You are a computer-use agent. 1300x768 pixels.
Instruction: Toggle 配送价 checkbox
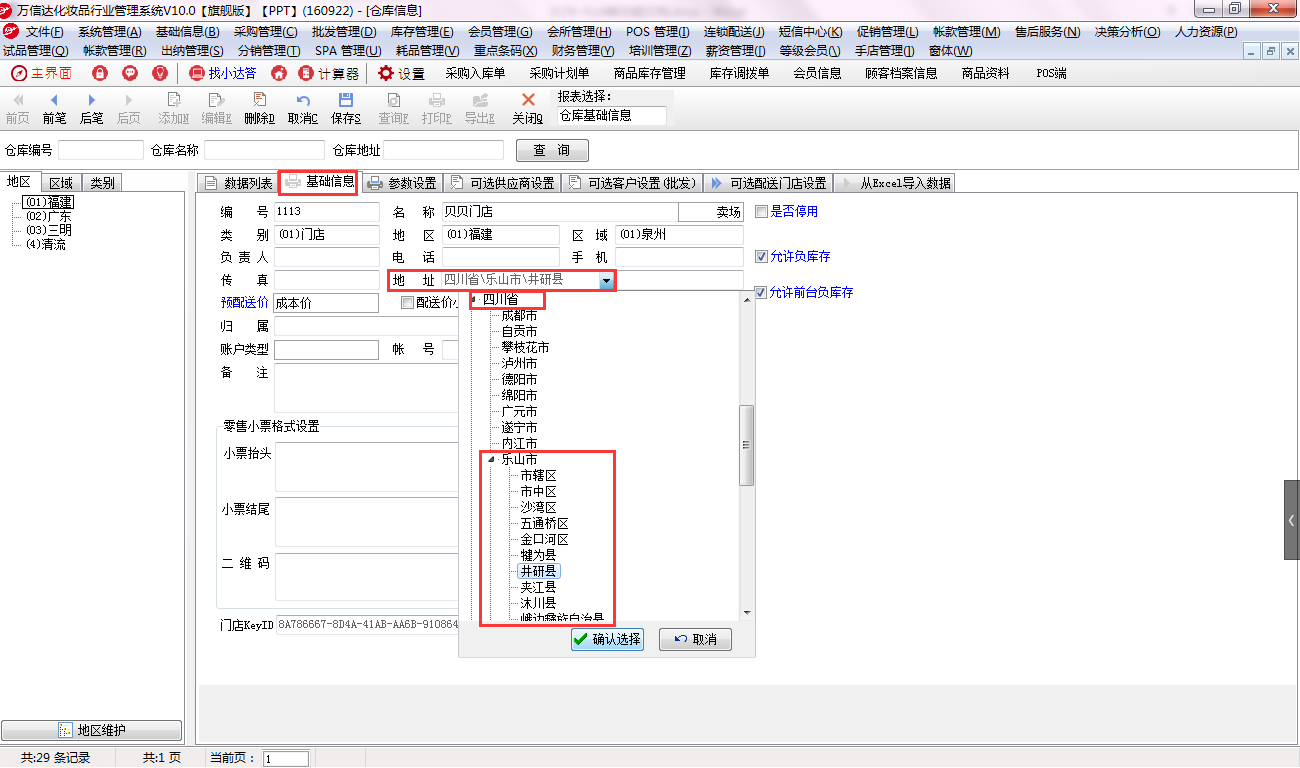click(x=407, y=302)
